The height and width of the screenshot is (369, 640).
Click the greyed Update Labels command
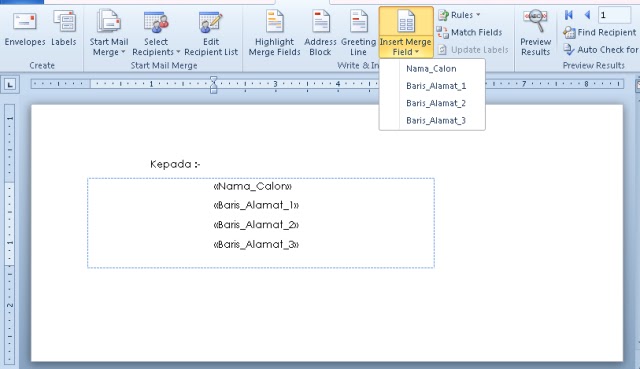pyautogui.click(x=473, y=50)
